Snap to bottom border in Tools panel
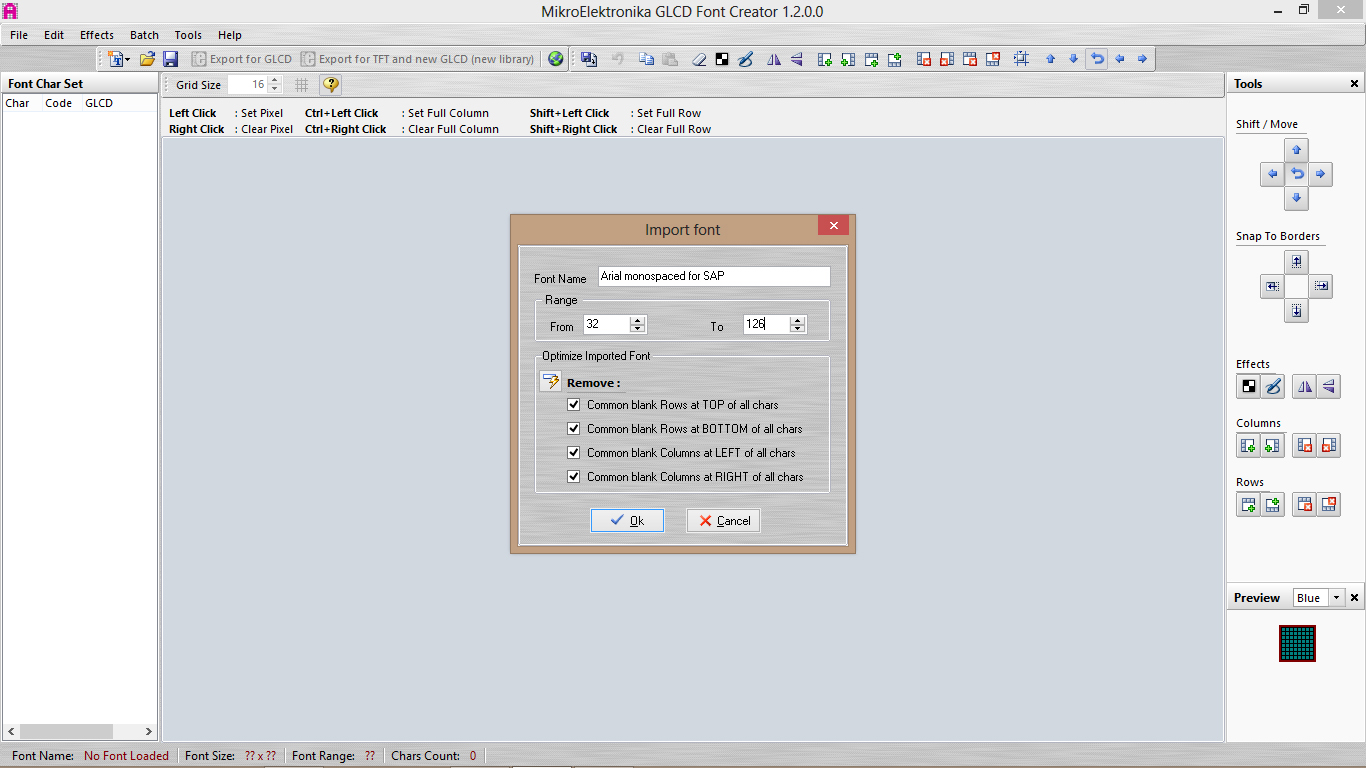The height and width of the screenshot is (768, 1366). (x=1296, y=311)
